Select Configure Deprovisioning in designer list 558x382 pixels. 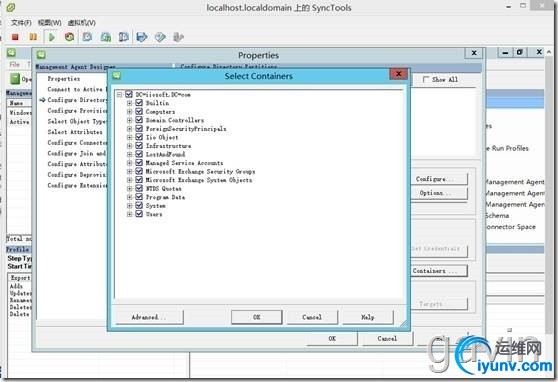coord(77,174)
